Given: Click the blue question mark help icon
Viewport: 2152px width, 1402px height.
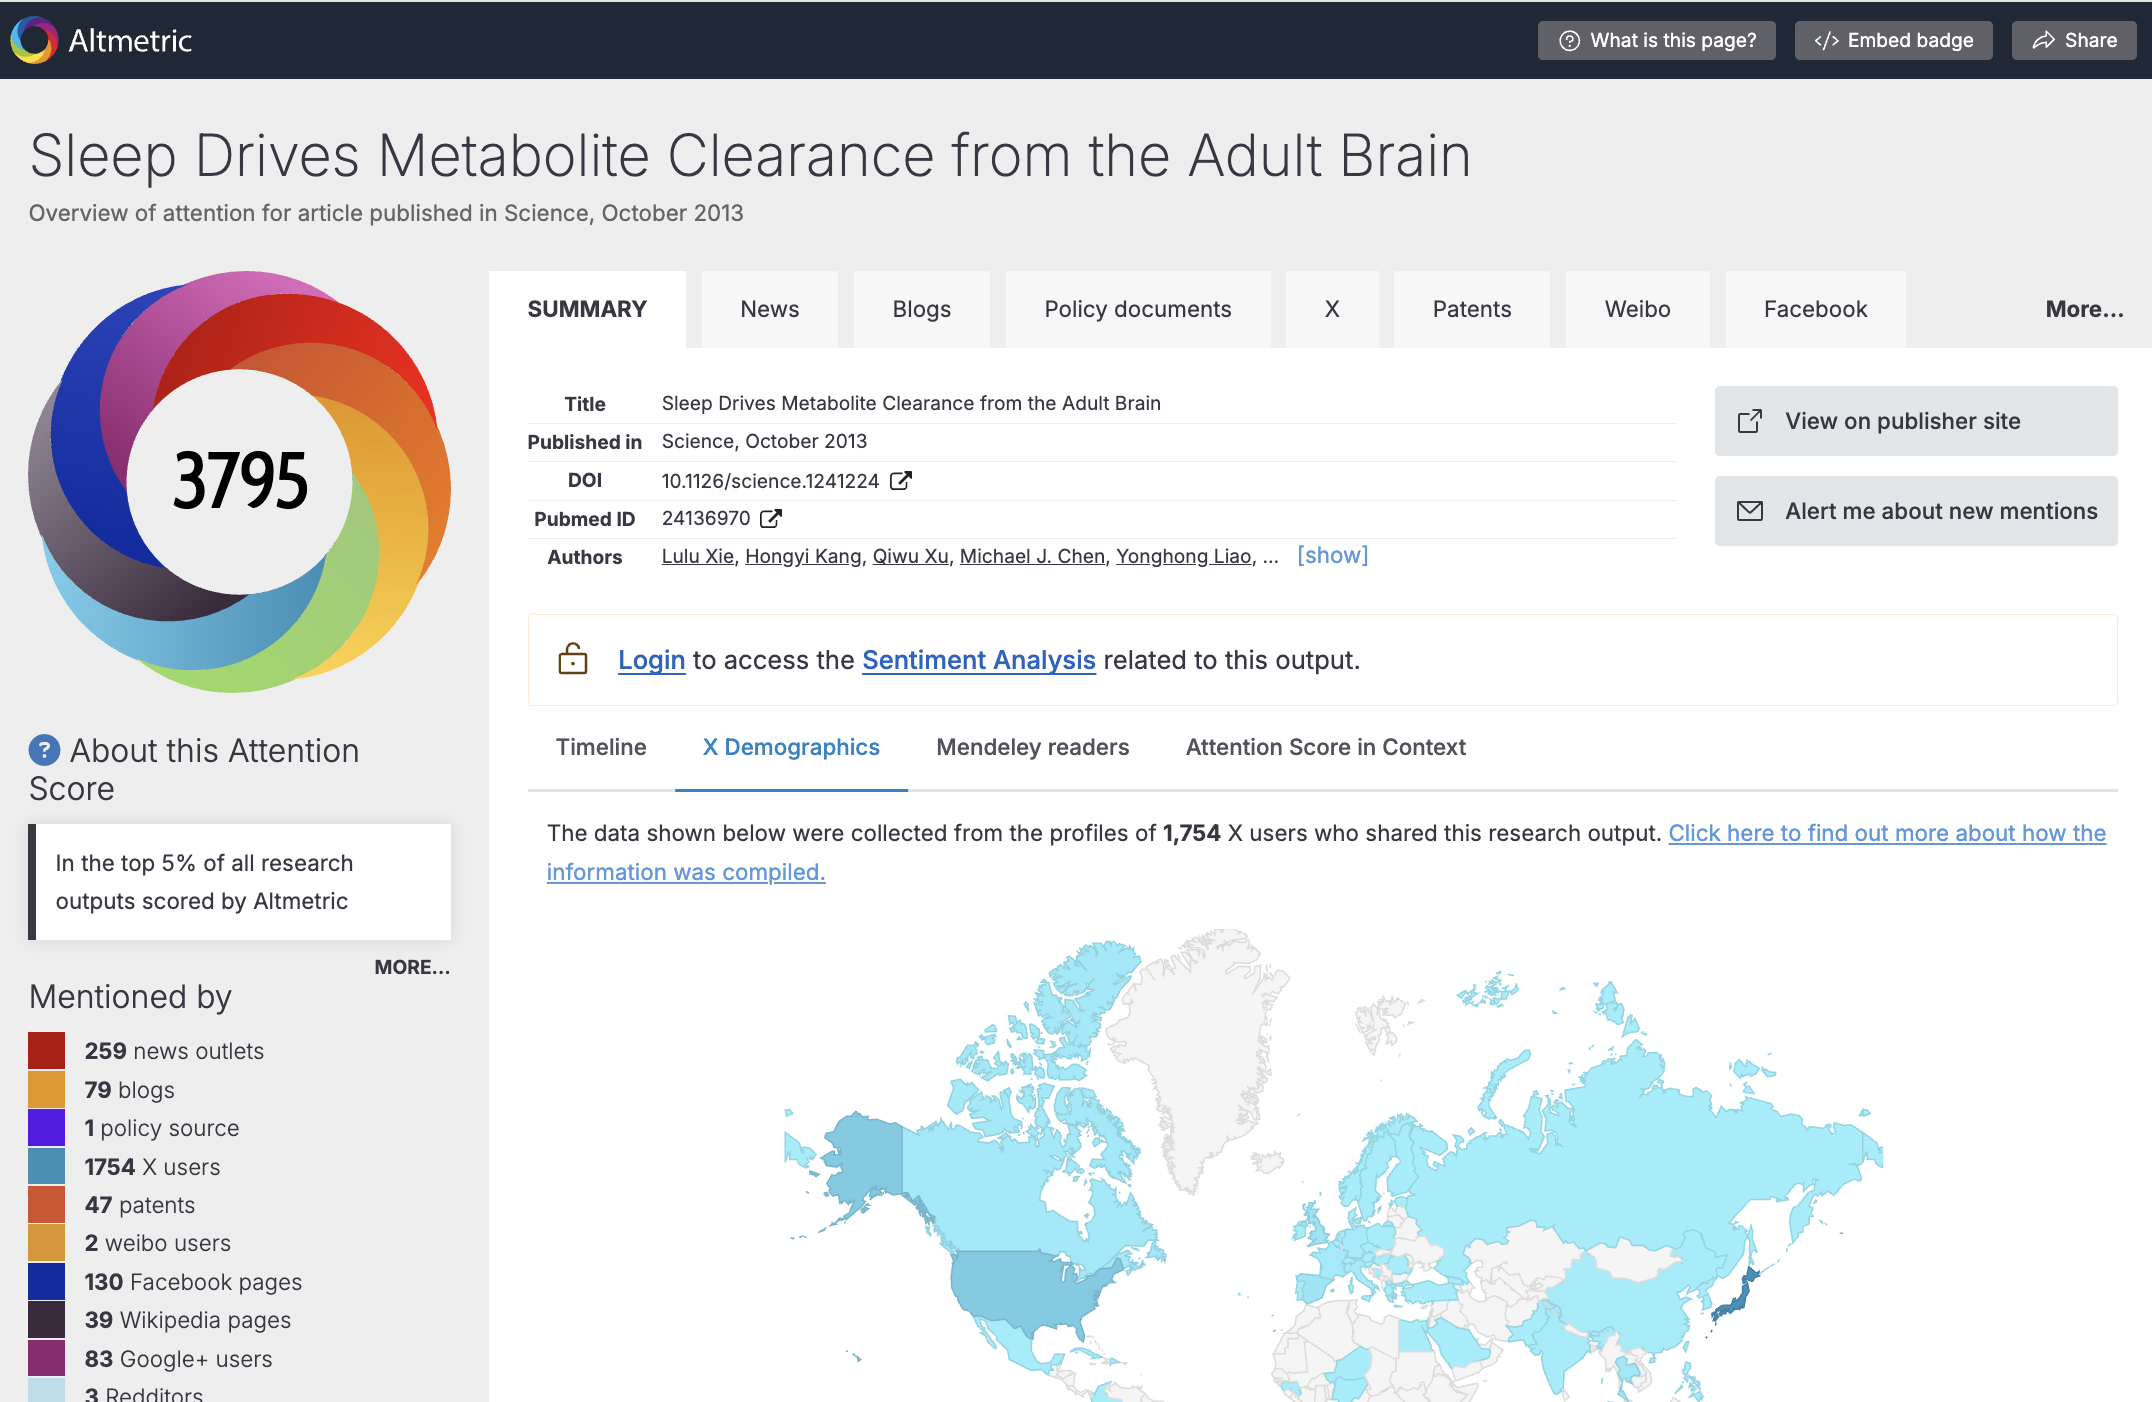Looking at the screenshot, I should click(x=44, y=750).
